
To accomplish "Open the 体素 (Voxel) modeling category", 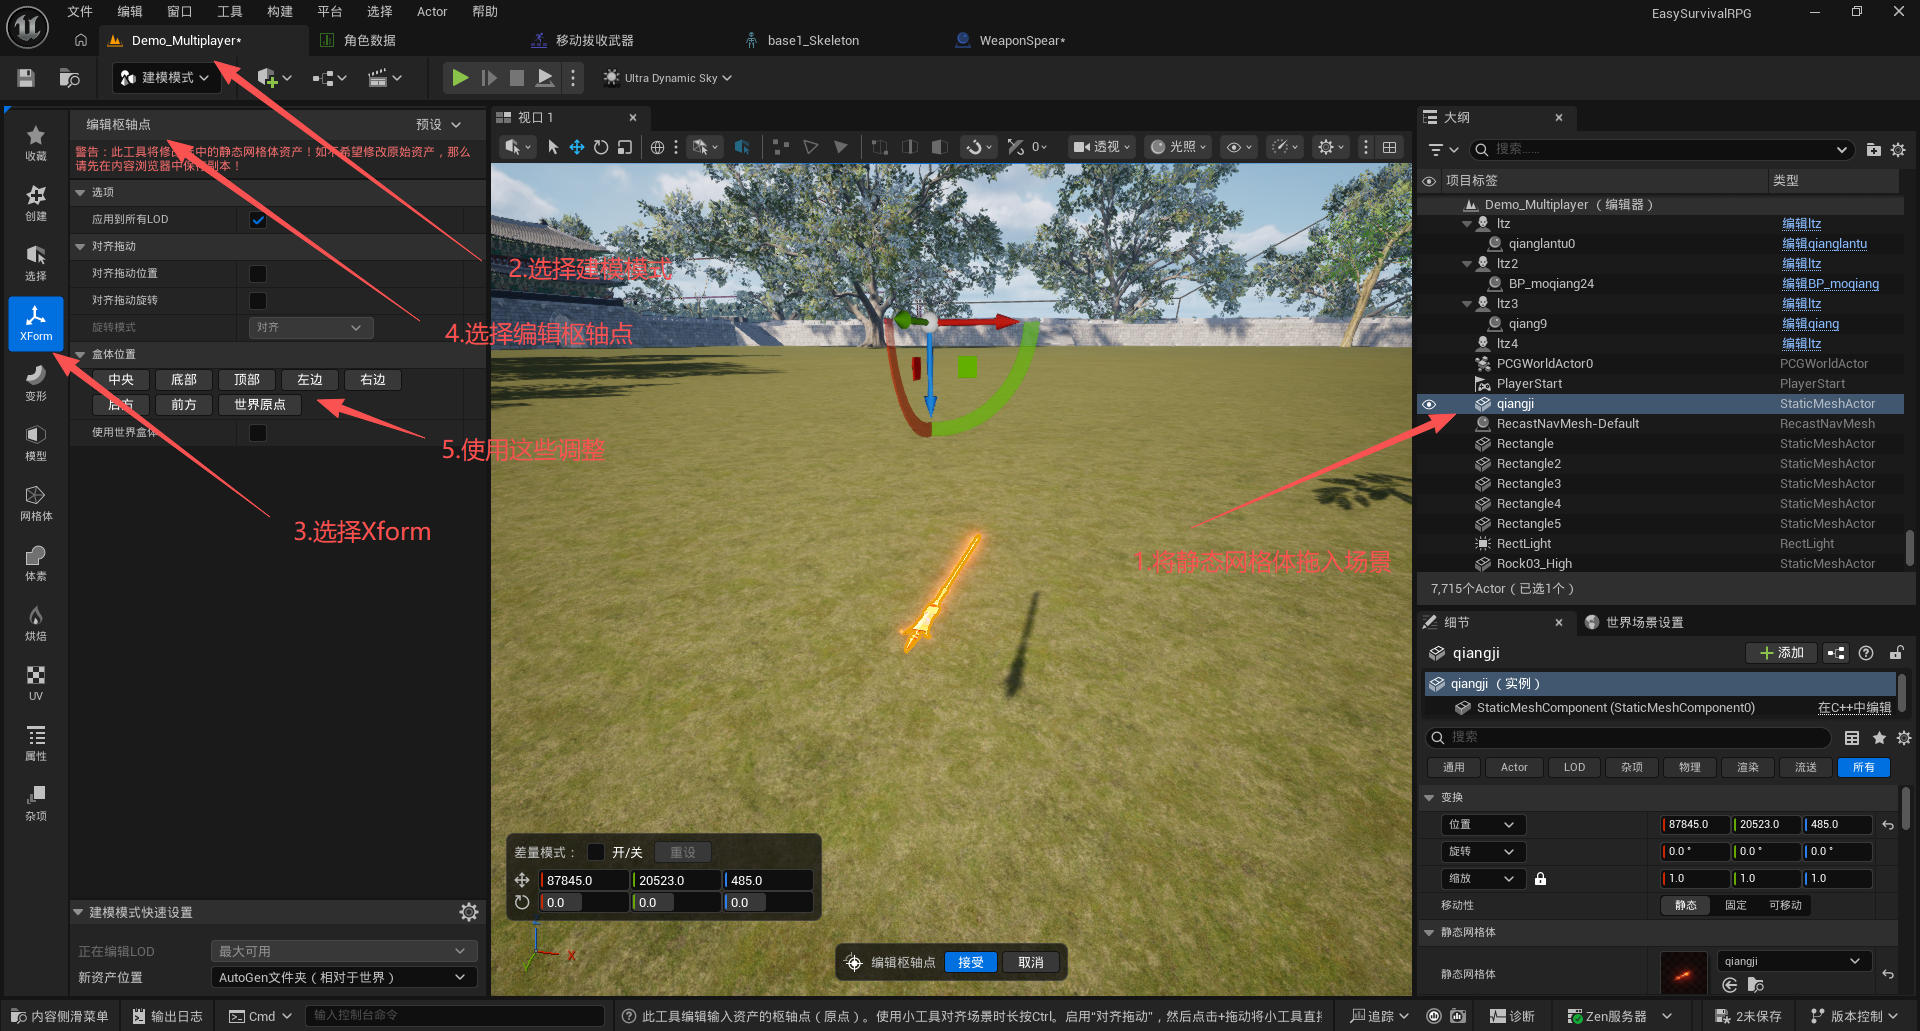I will 36,563.
